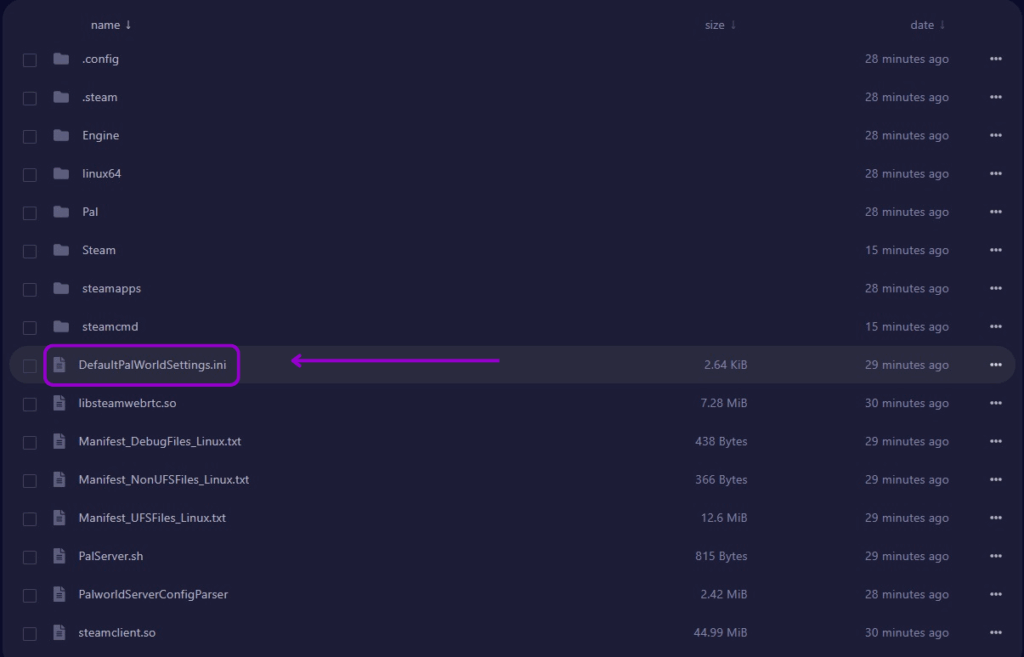Sort files by name column
The width and height of the screenshot is (1024, 657).
click(111, 25)
